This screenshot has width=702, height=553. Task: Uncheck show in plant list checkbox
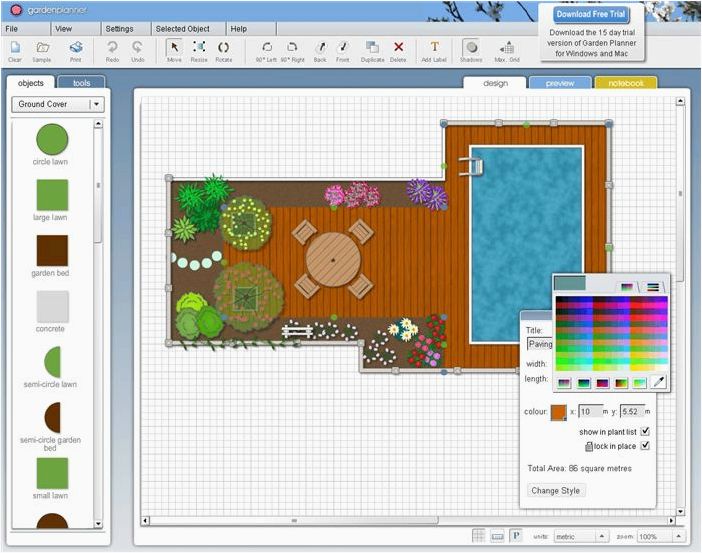[645, 432]
